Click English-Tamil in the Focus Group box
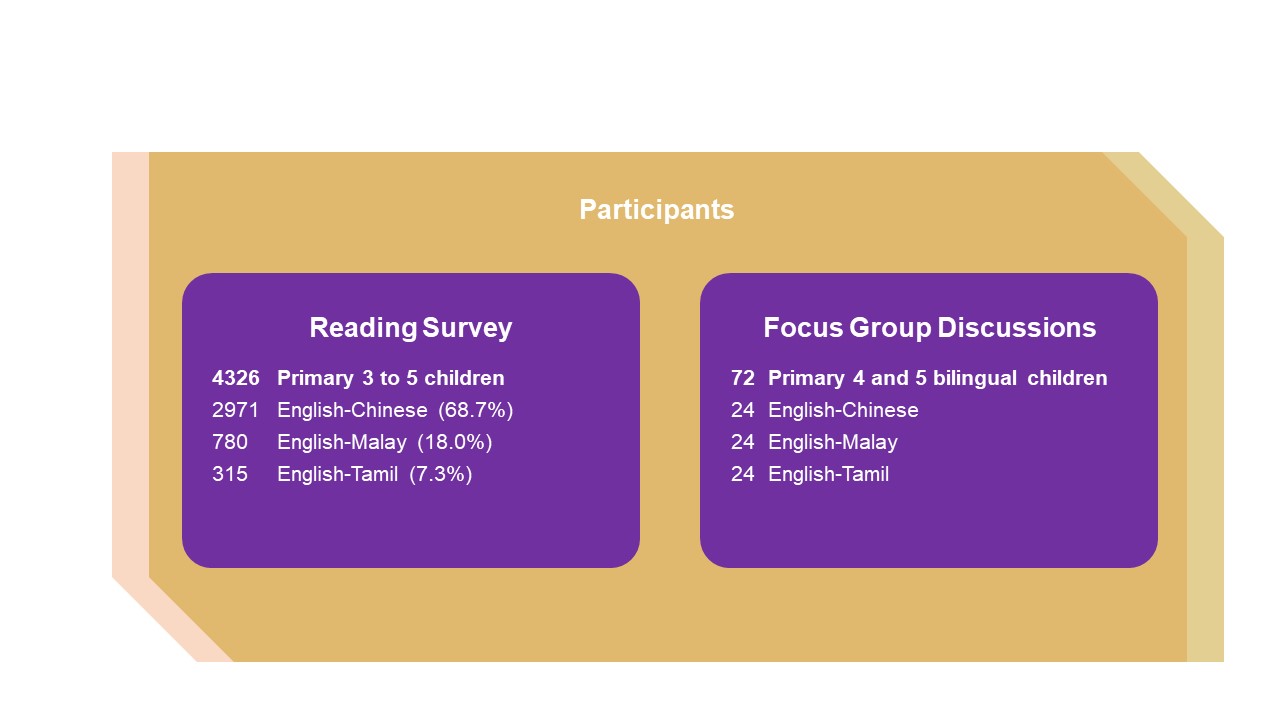The width and height of the screenshot is (1280, 720). [x=828, y=474]
